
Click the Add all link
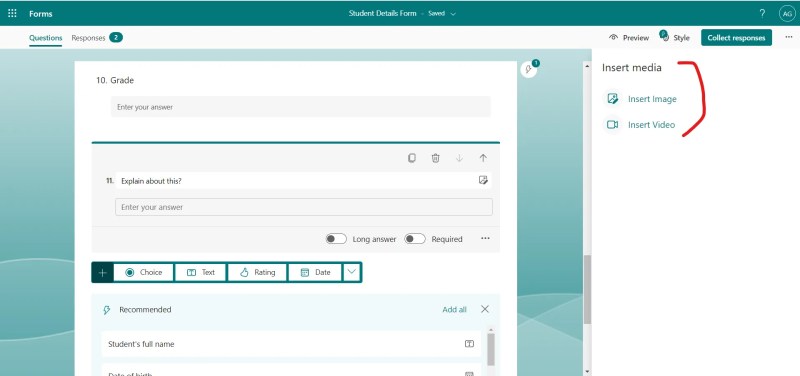[454, 310]
